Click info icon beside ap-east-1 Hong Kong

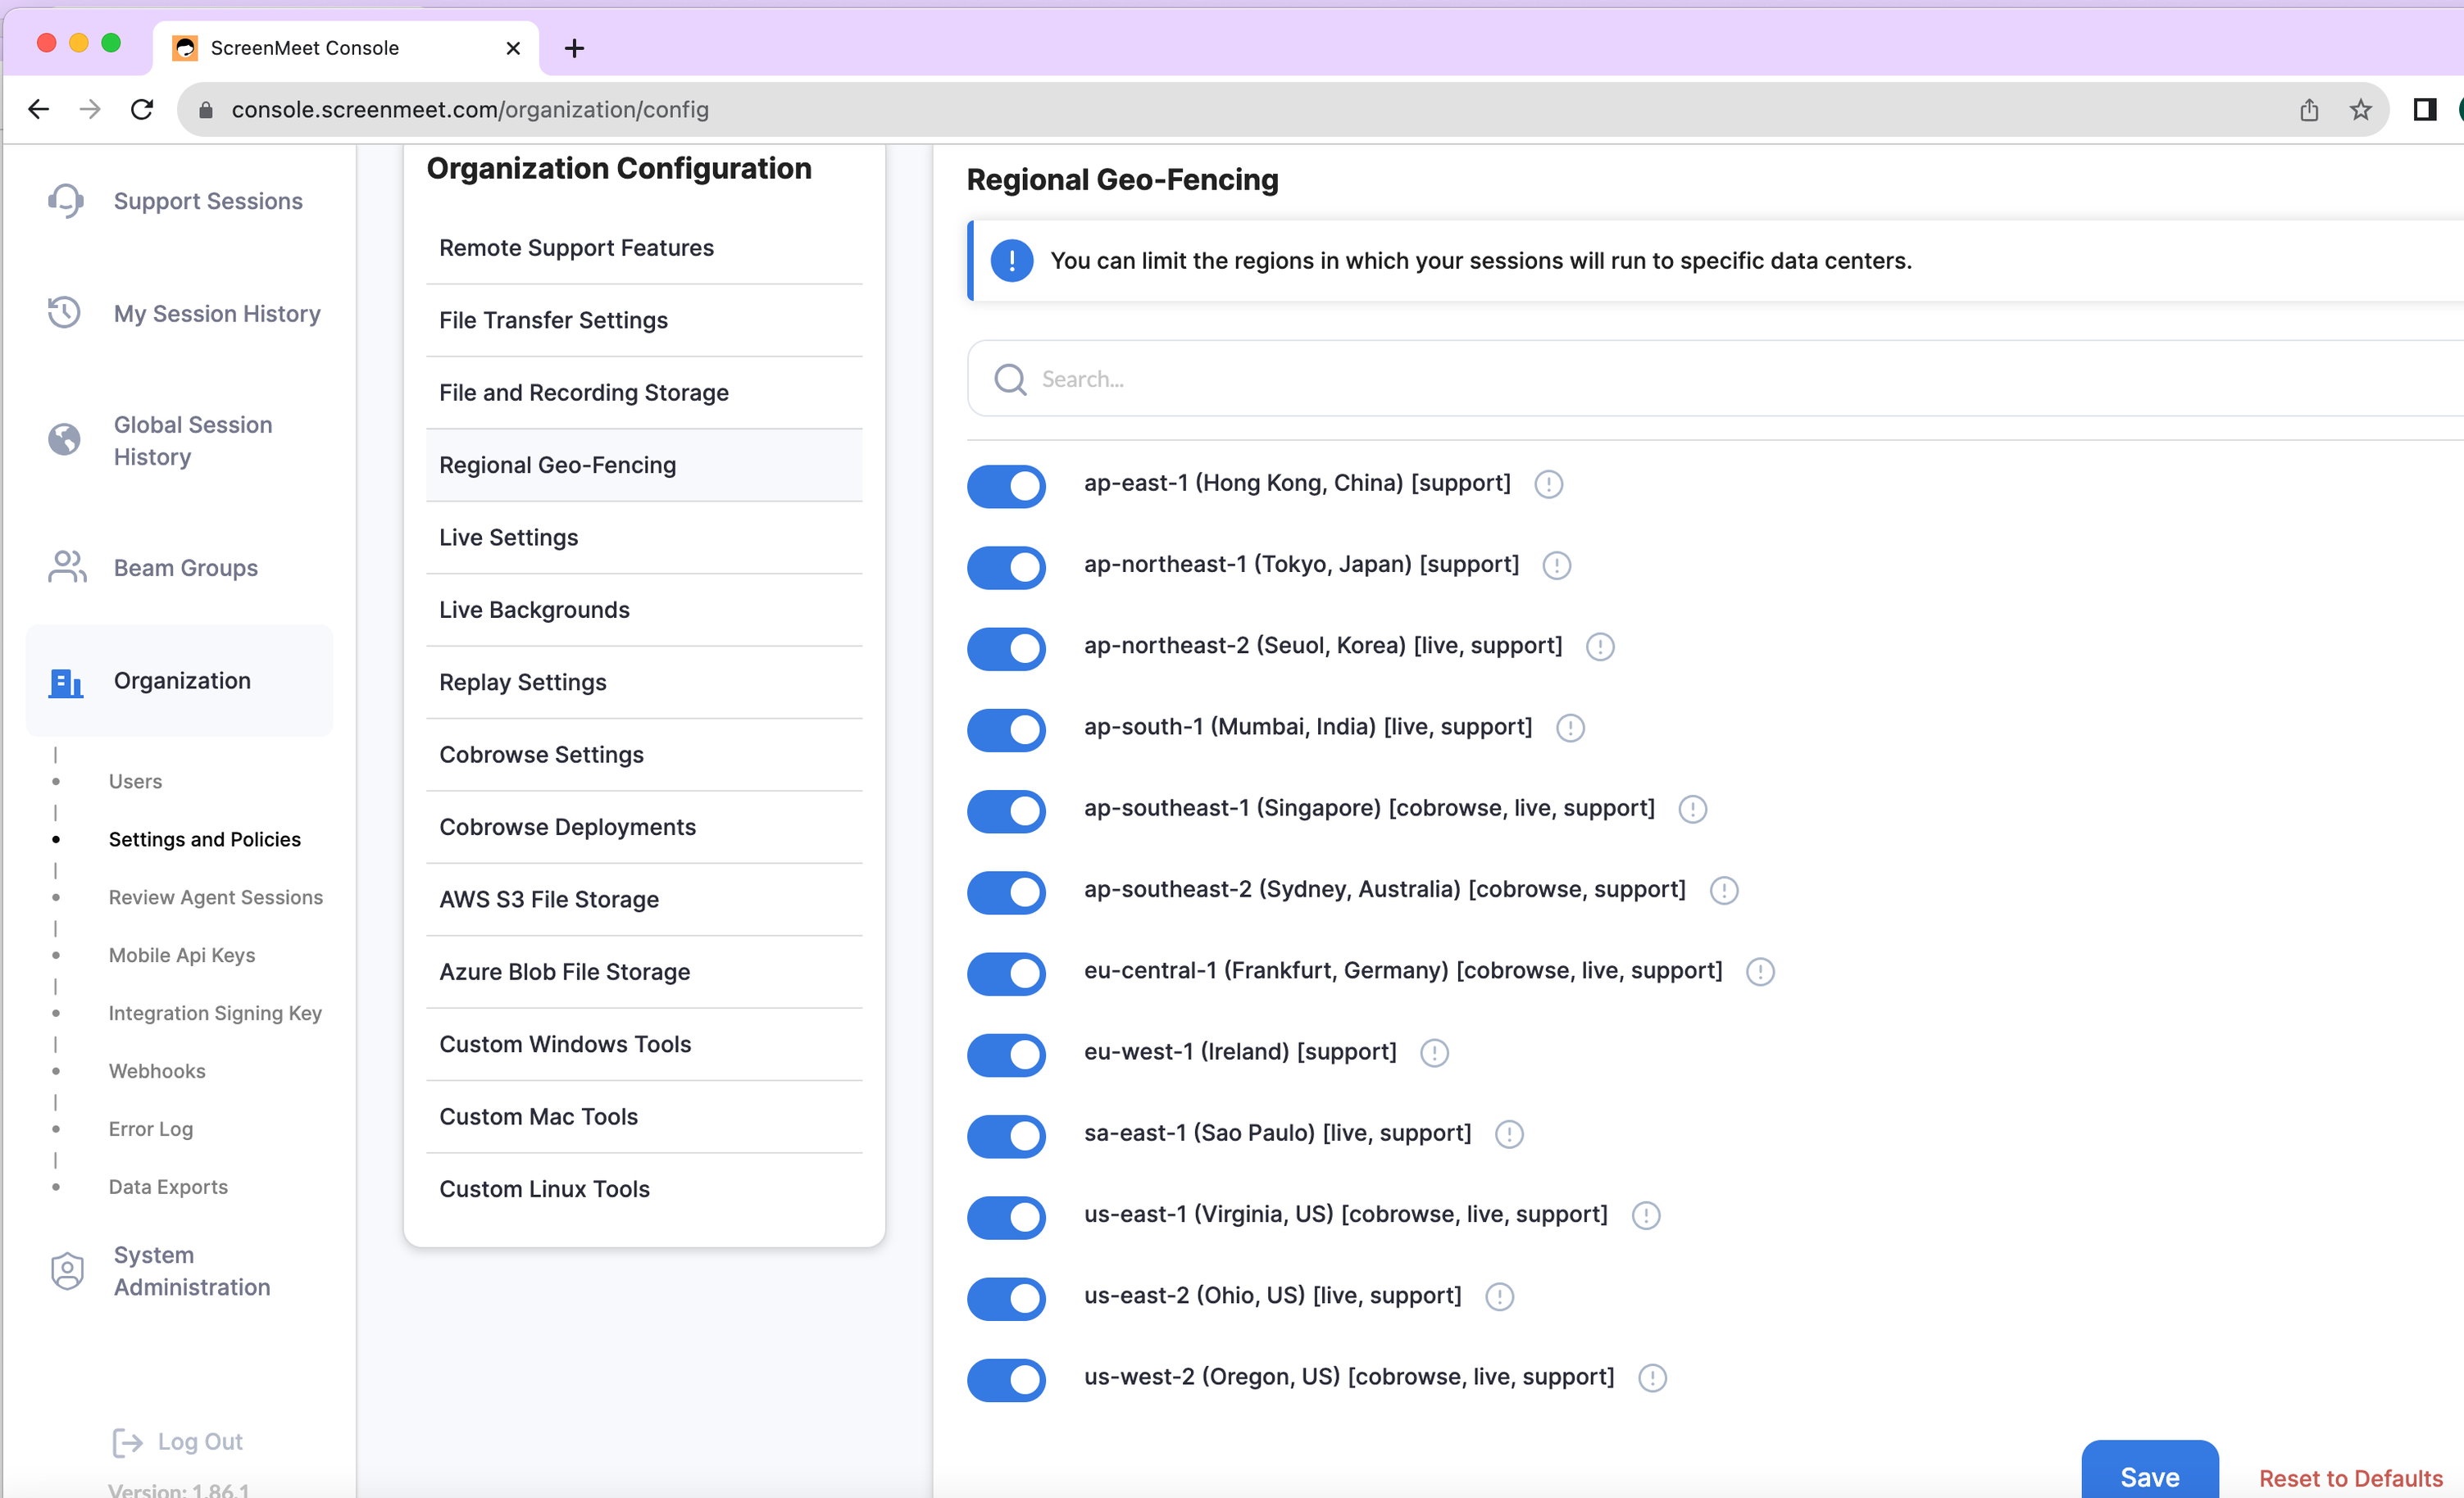point(1548,485)
